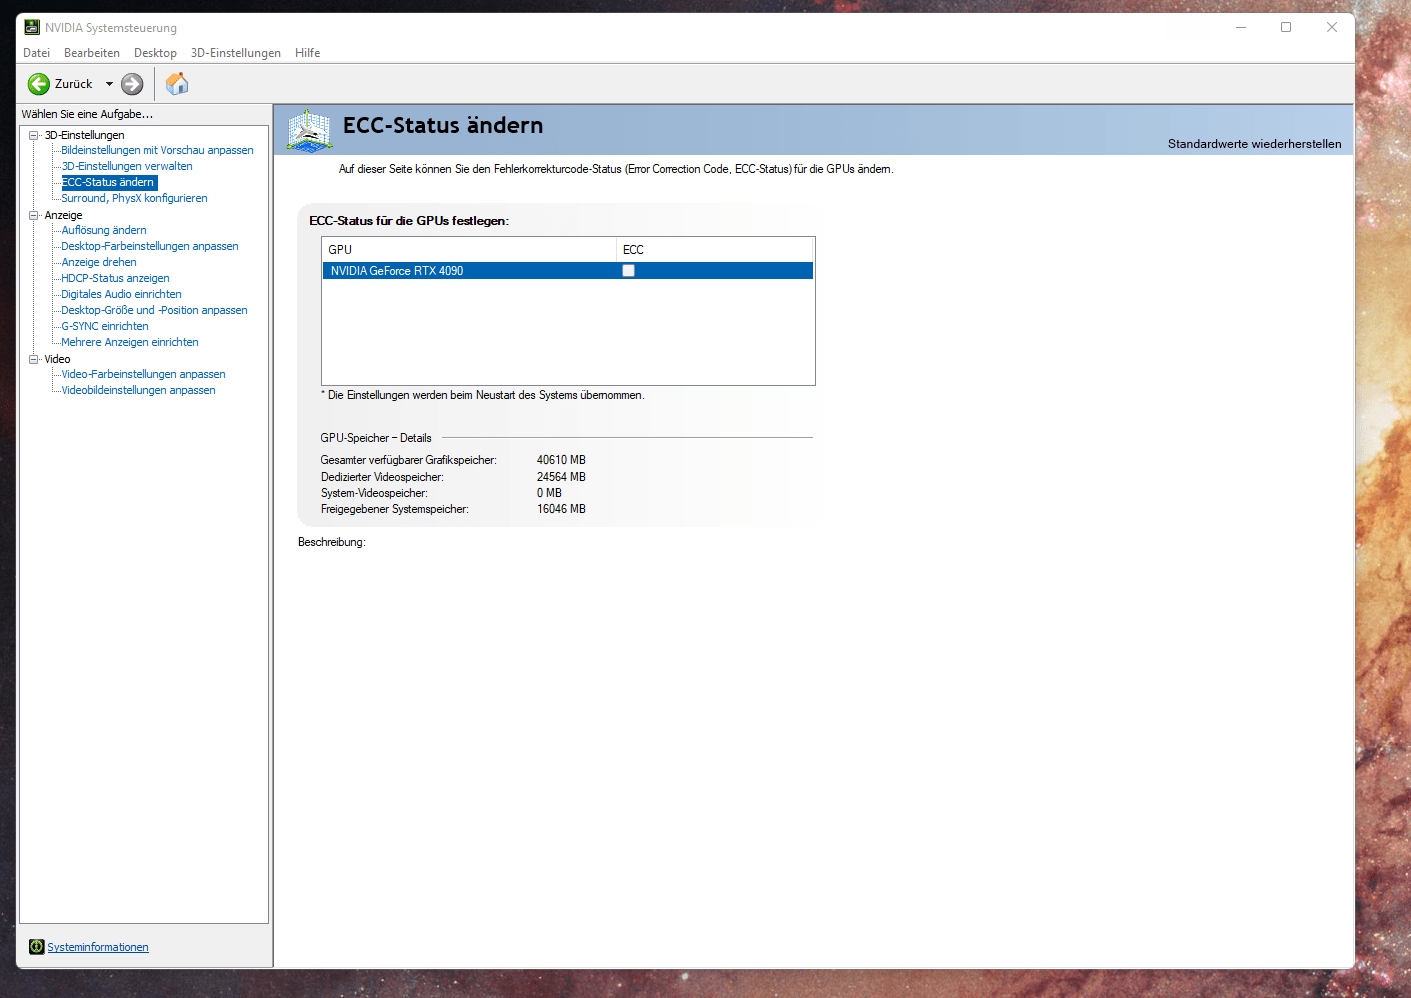The height and width of the screenshot is (998, 1411).
Task: Open the Zurück history dropdown arrow
Action: click(x=109, y=84)
